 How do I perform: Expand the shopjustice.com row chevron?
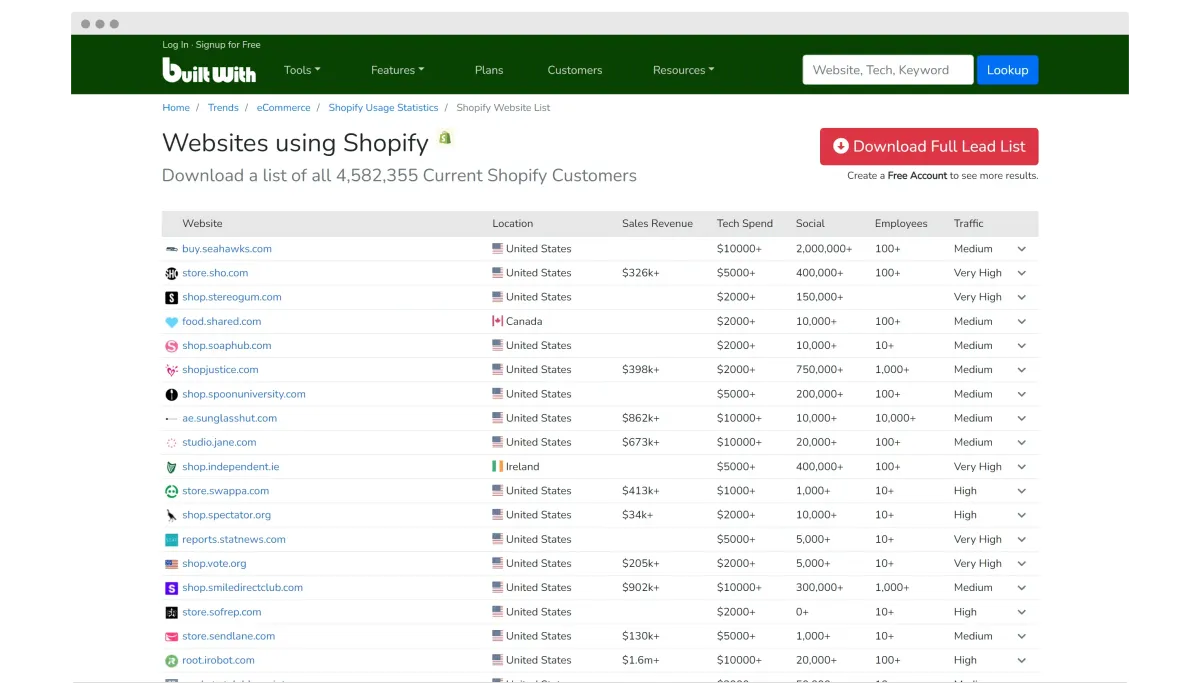(1022, 370)
